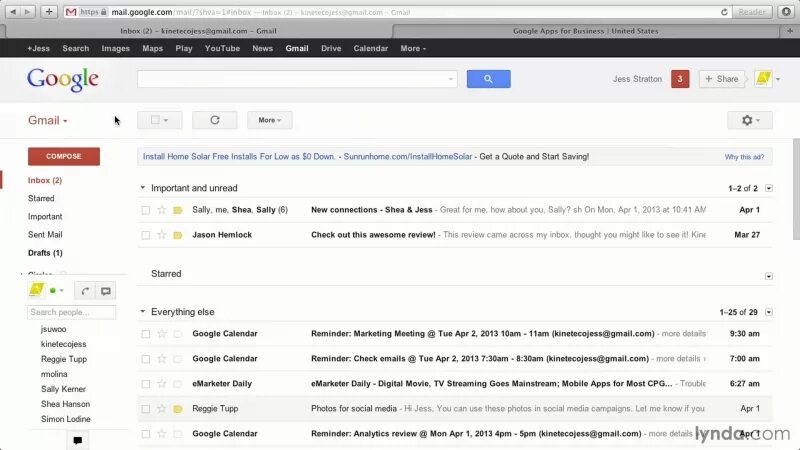Toggle importance marker on Jason Hemlock email
This screenshot has width=800, height=450.
178,235
